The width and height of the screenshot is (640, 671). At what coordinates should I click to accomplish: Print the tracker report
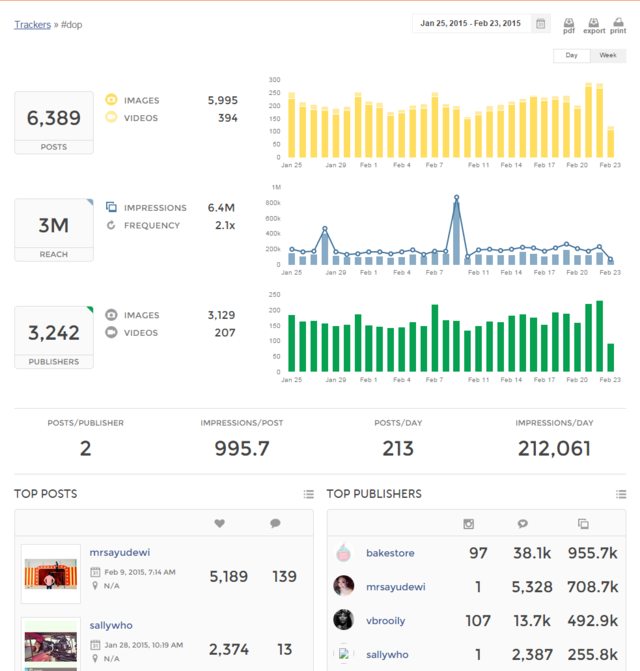pos(618,24)
